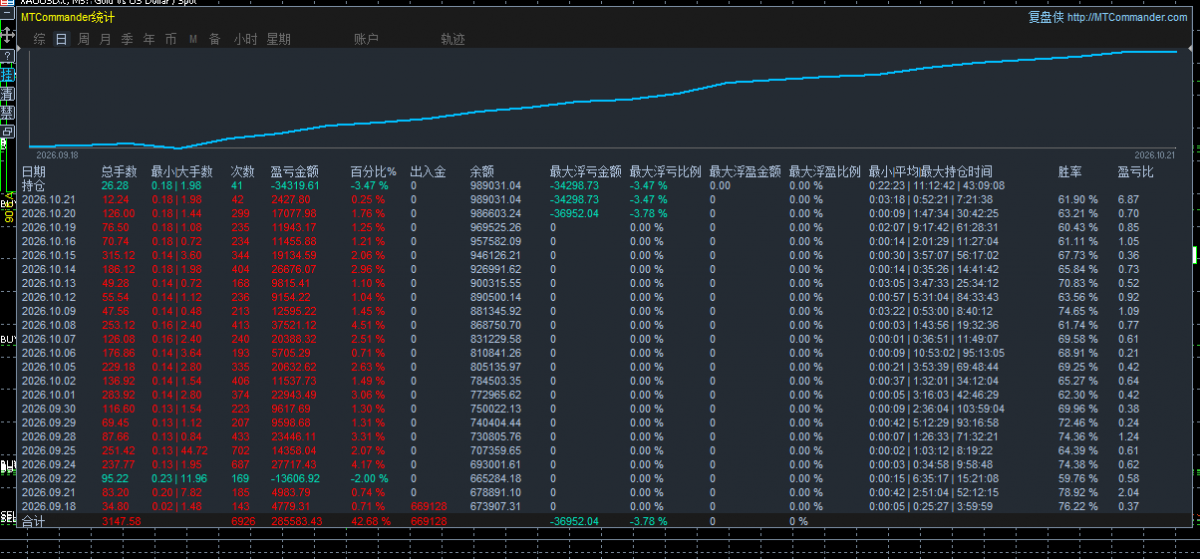This screenshot has width=1200, height=559.
Task: Switch to the 综 summary tab
Action: pos(39,39)
